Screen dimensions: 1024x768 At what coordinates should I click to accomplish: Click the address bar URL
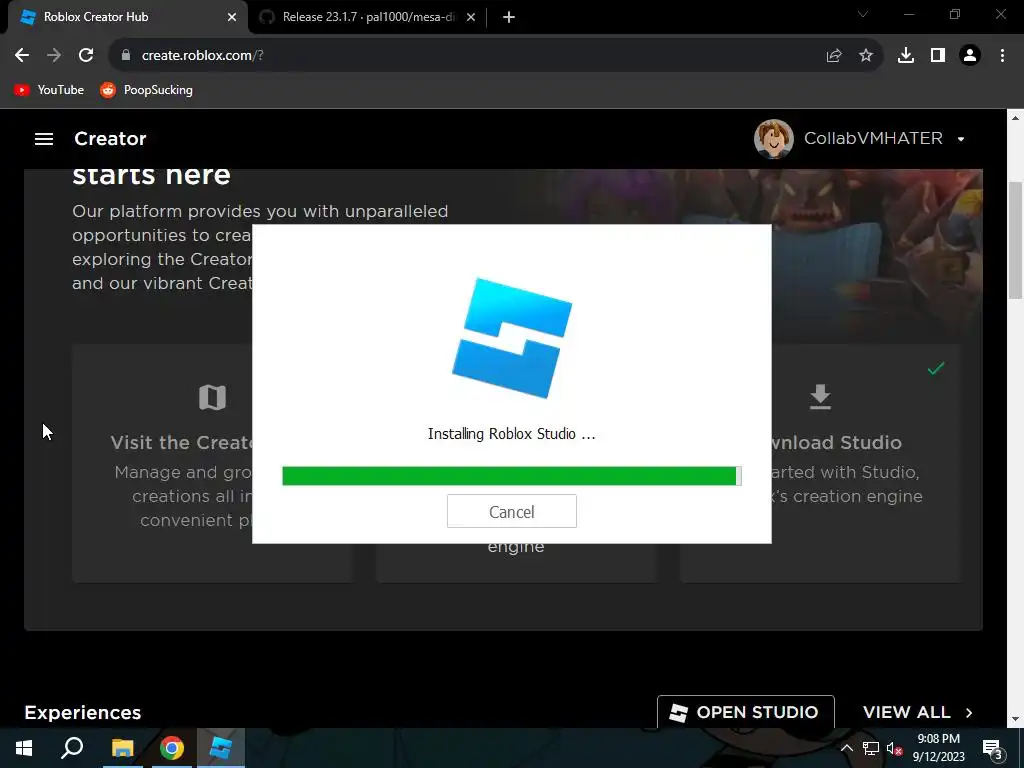(202, 56)
